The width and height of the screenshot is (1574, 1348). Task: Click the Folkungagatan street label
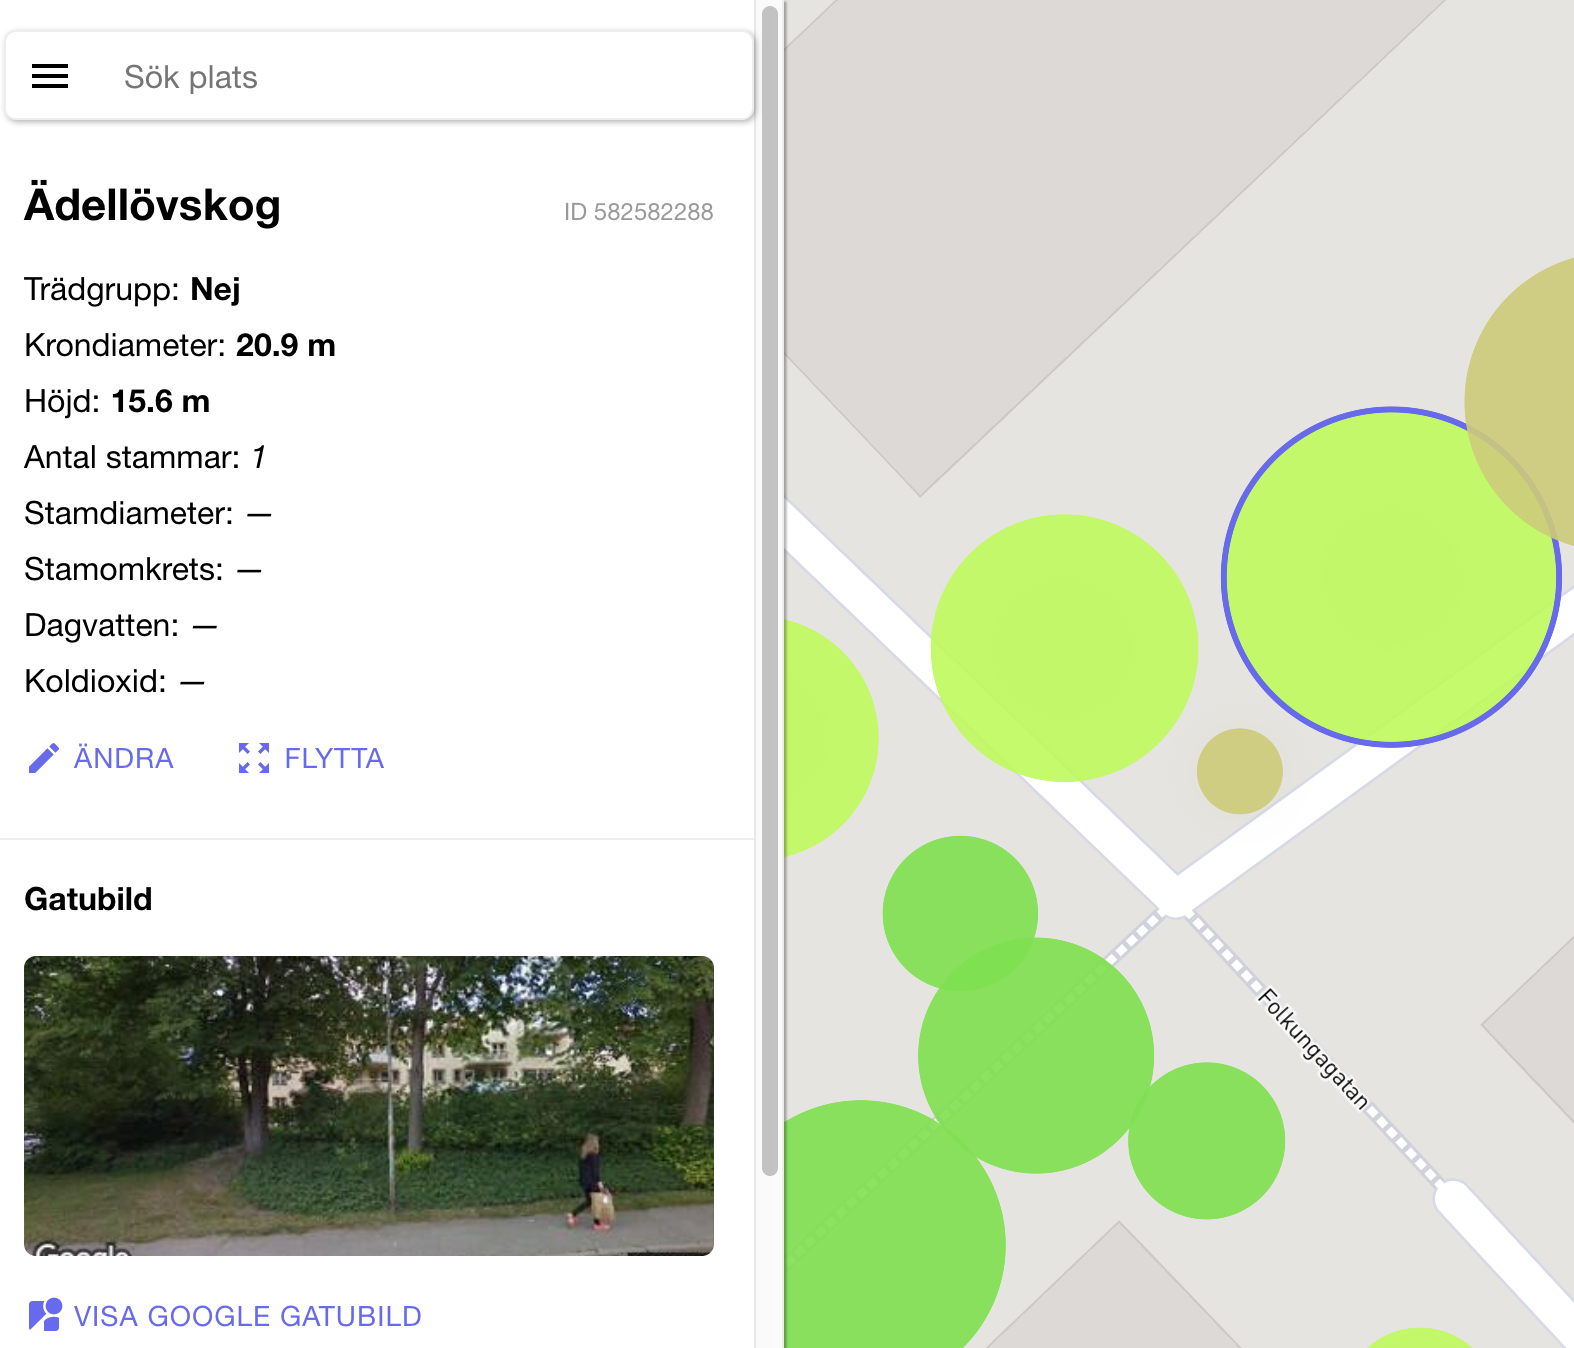1313,1048
